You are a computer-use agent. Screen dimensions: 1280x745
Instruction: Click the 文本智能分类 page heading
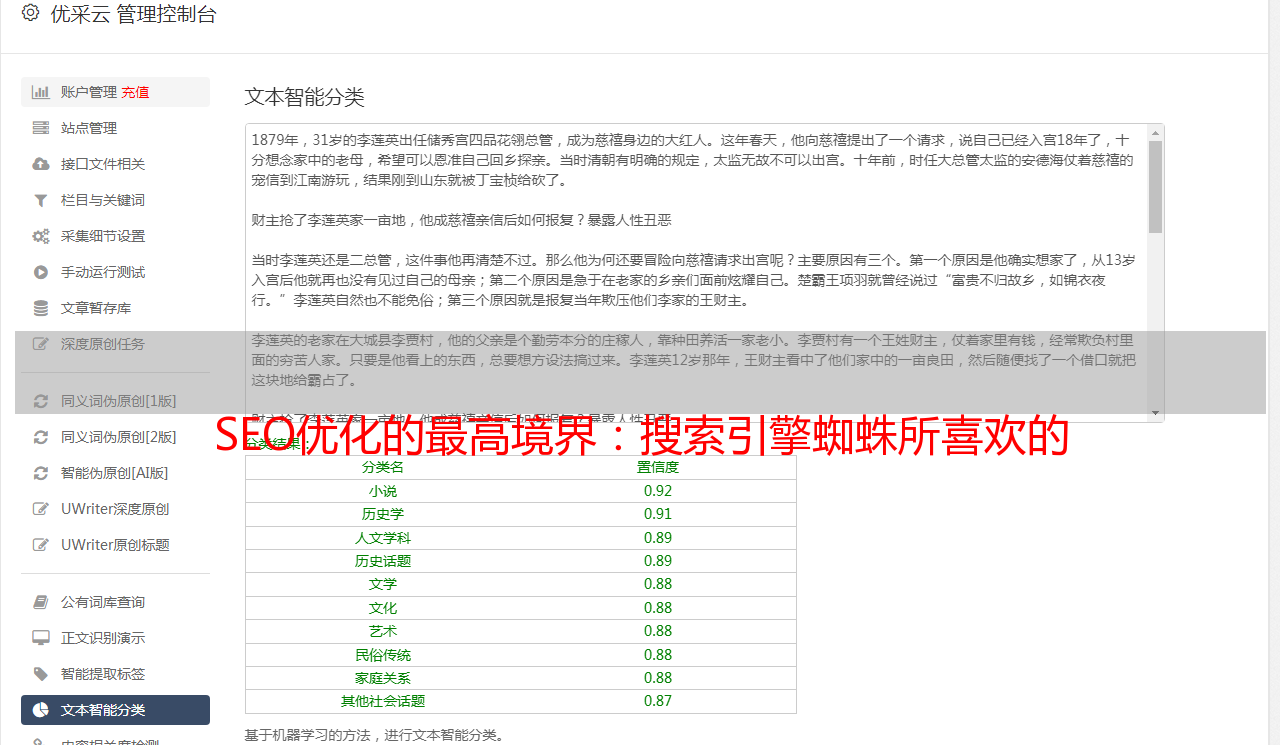point(305,97)
